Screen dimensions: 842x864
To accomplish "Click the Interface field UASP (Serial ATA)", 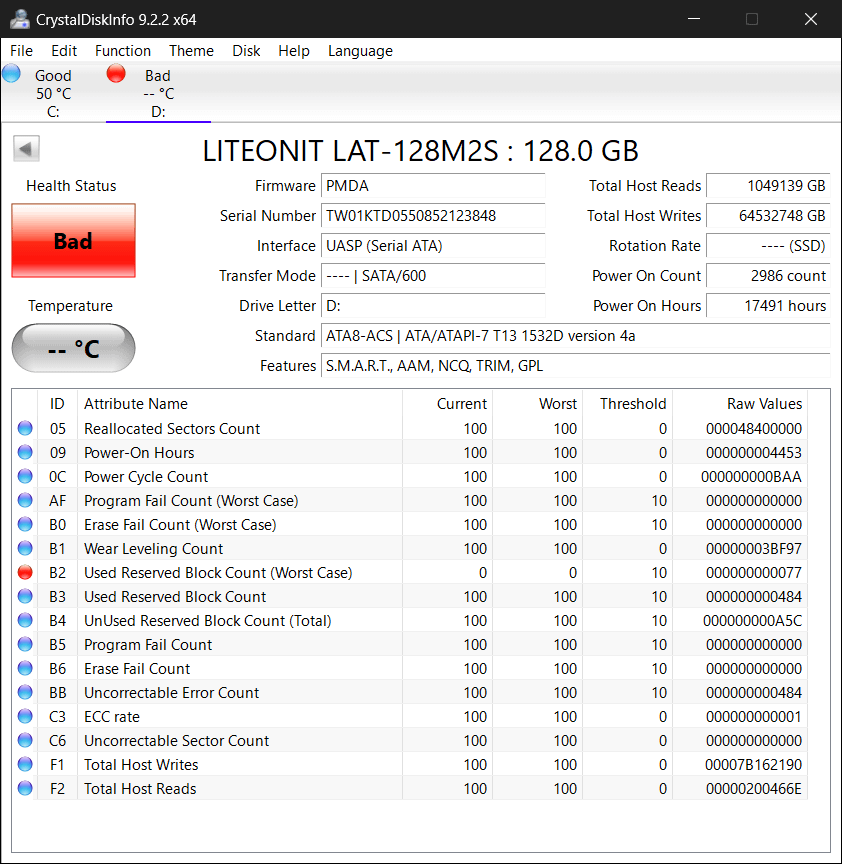I will (x=433, y=246).
